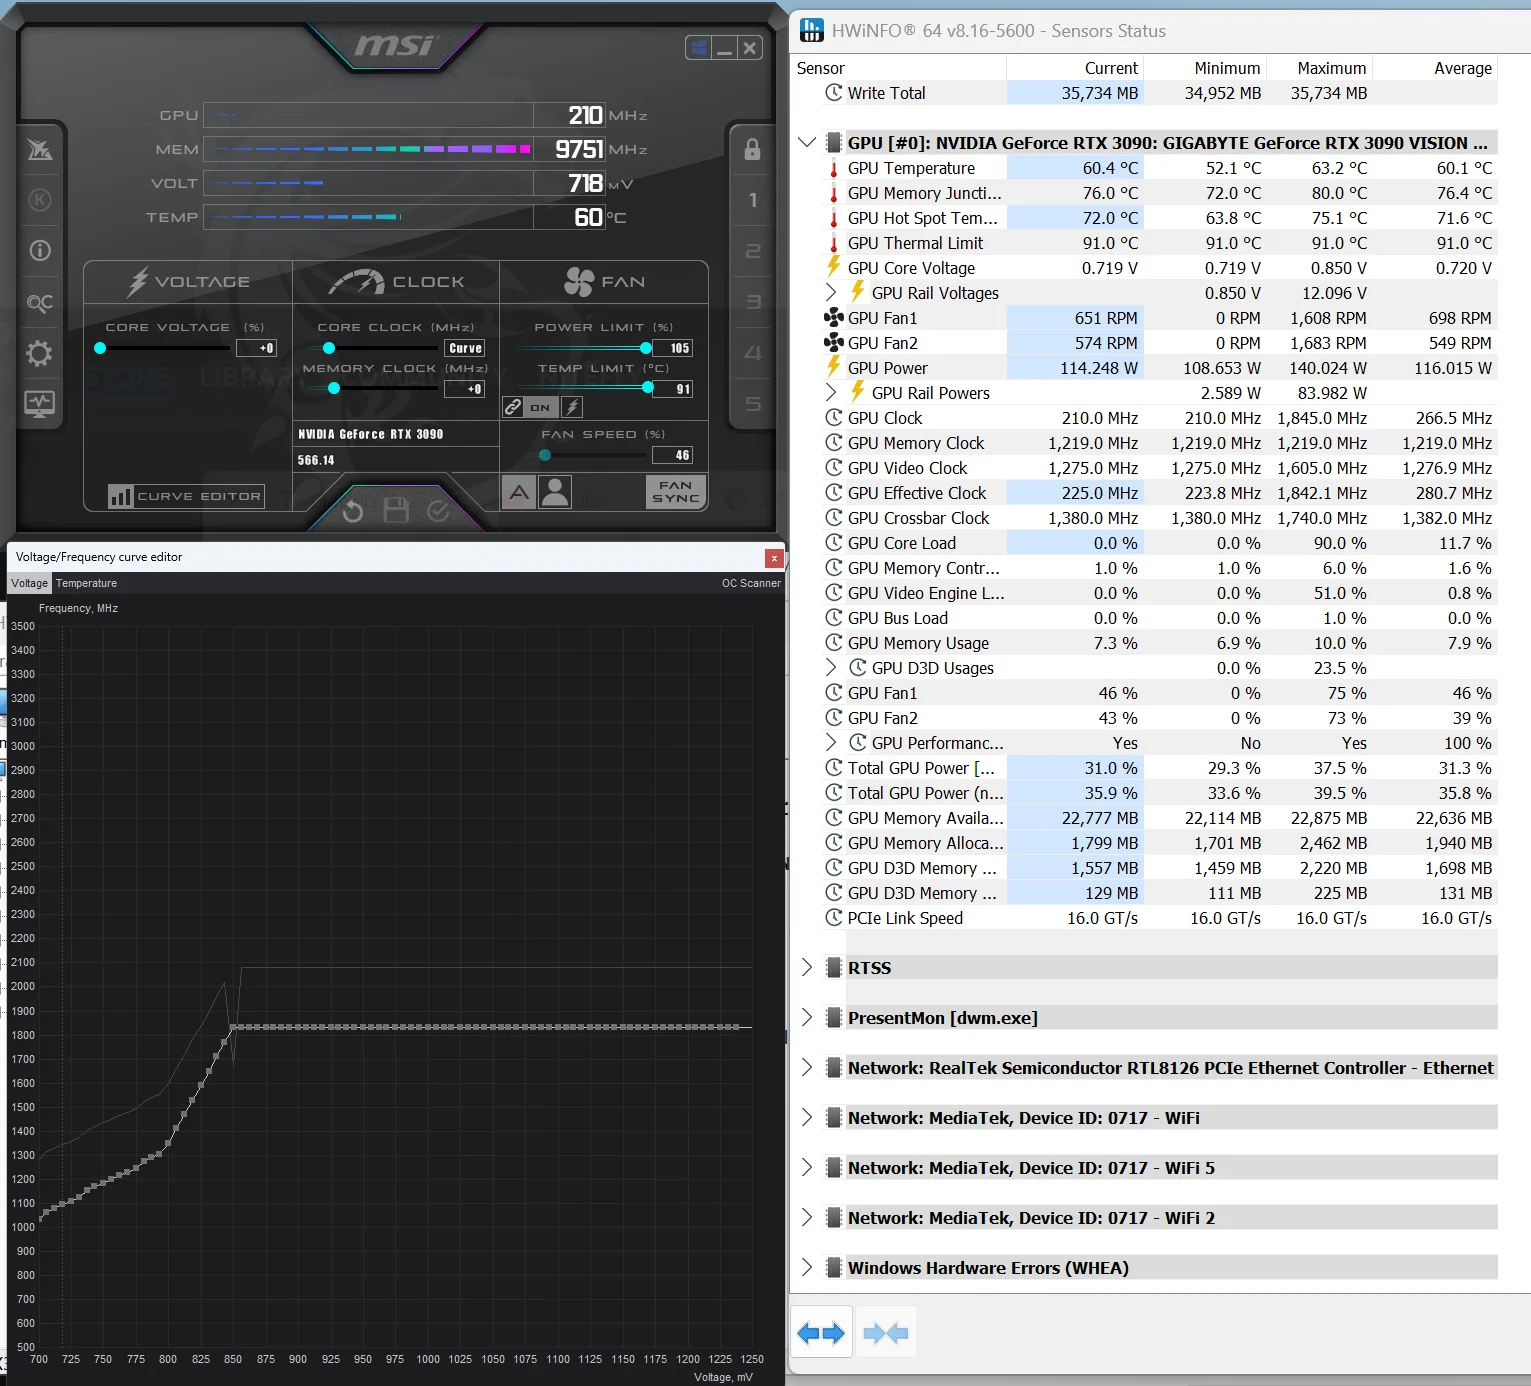Switch to the Temperature tab in curve editor
The image size is (1531, 1386).
(x=86, y=583)
